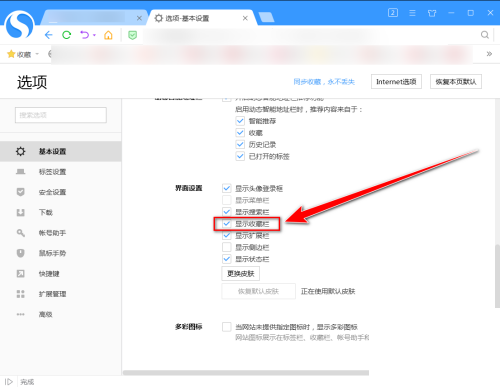This screenshot has width=500, height=387.
Task: Switch to the 选项-基本设置 tab
Action: pyautogui.click(x=202, y=18)
